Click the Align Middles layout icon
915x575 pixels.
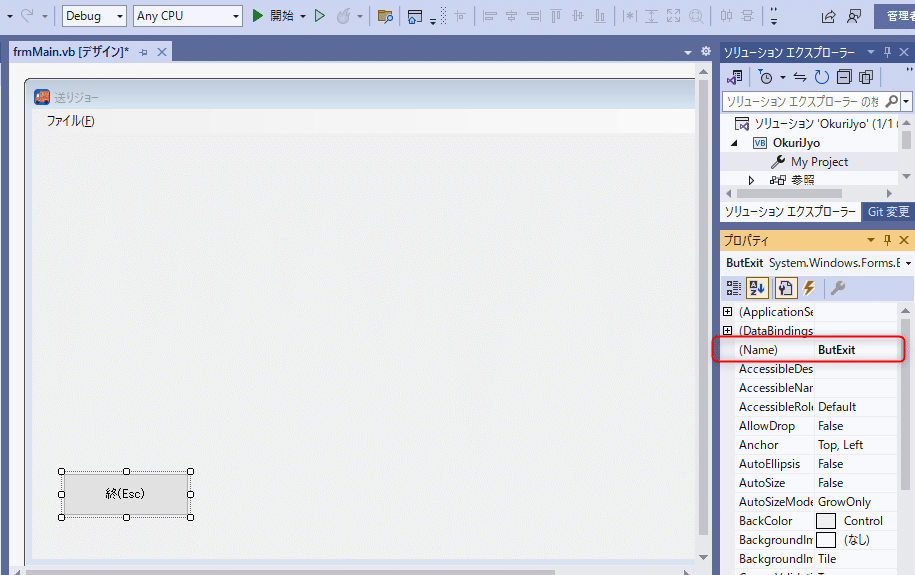(578, 16)
